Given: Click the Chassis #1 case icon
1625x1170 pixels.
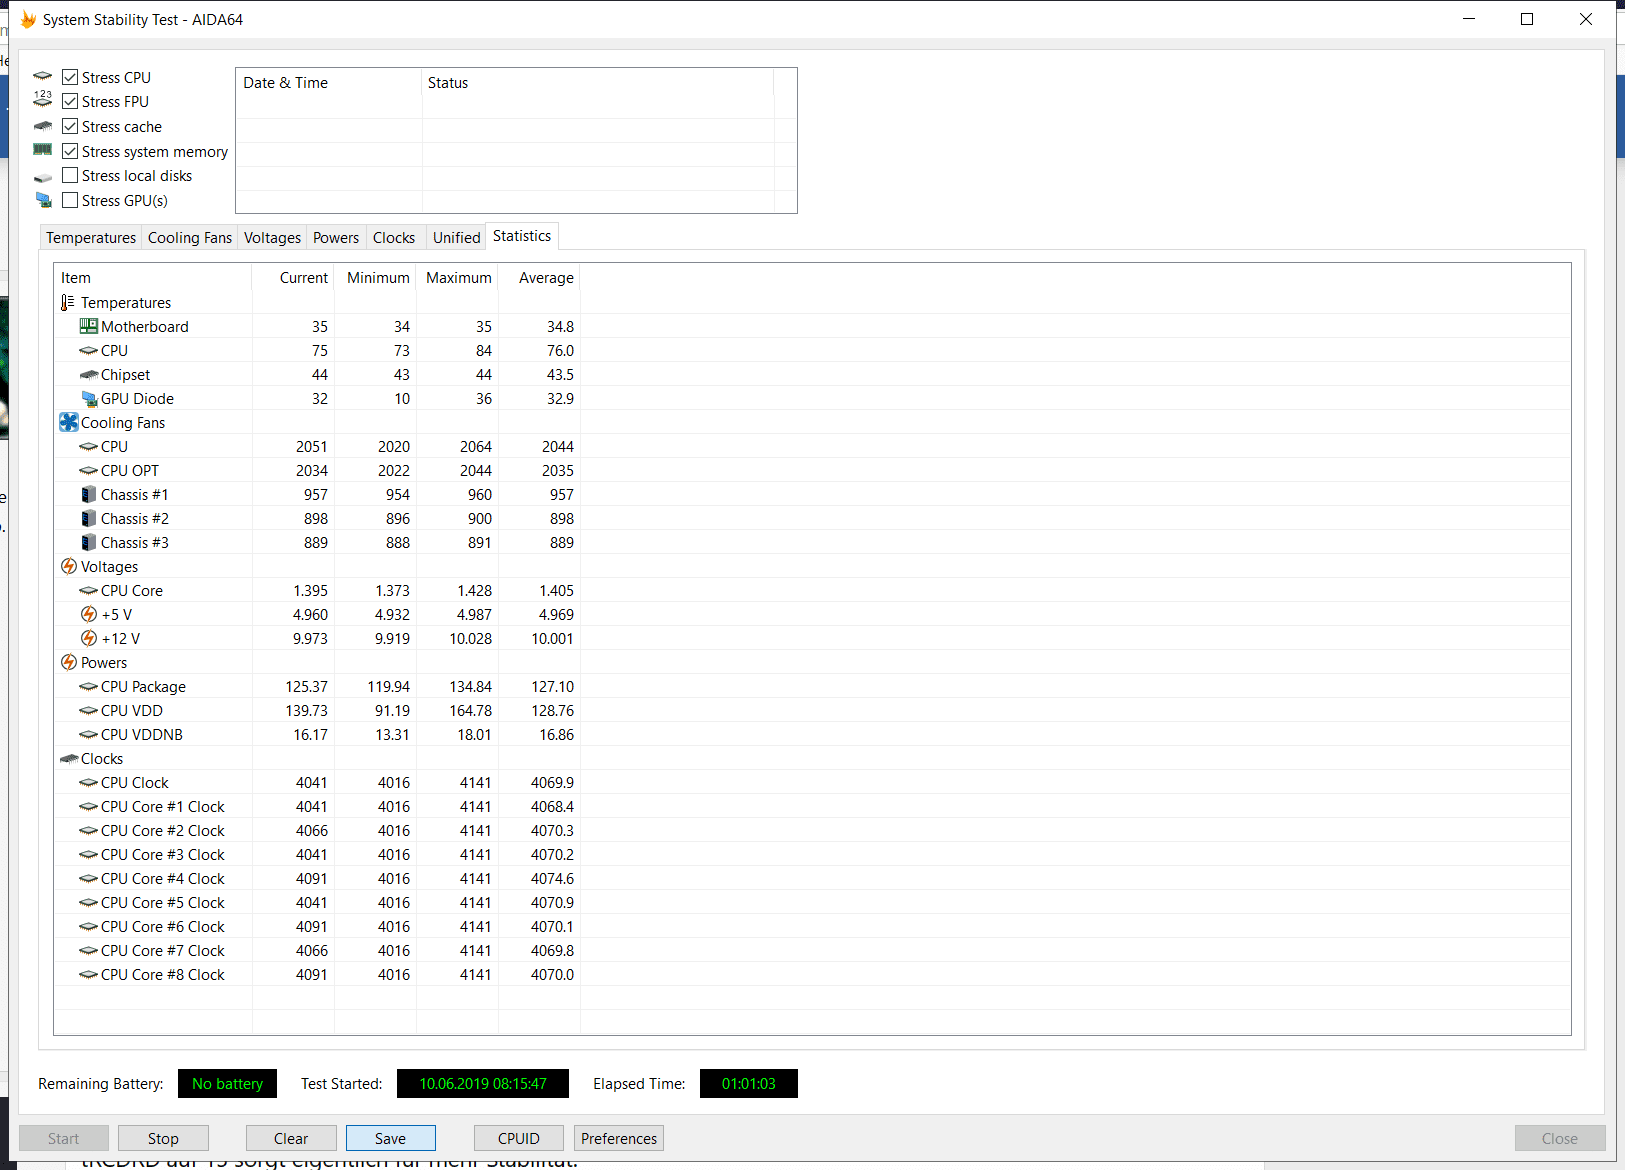Looking at the screenshot, I should [89, 494].
